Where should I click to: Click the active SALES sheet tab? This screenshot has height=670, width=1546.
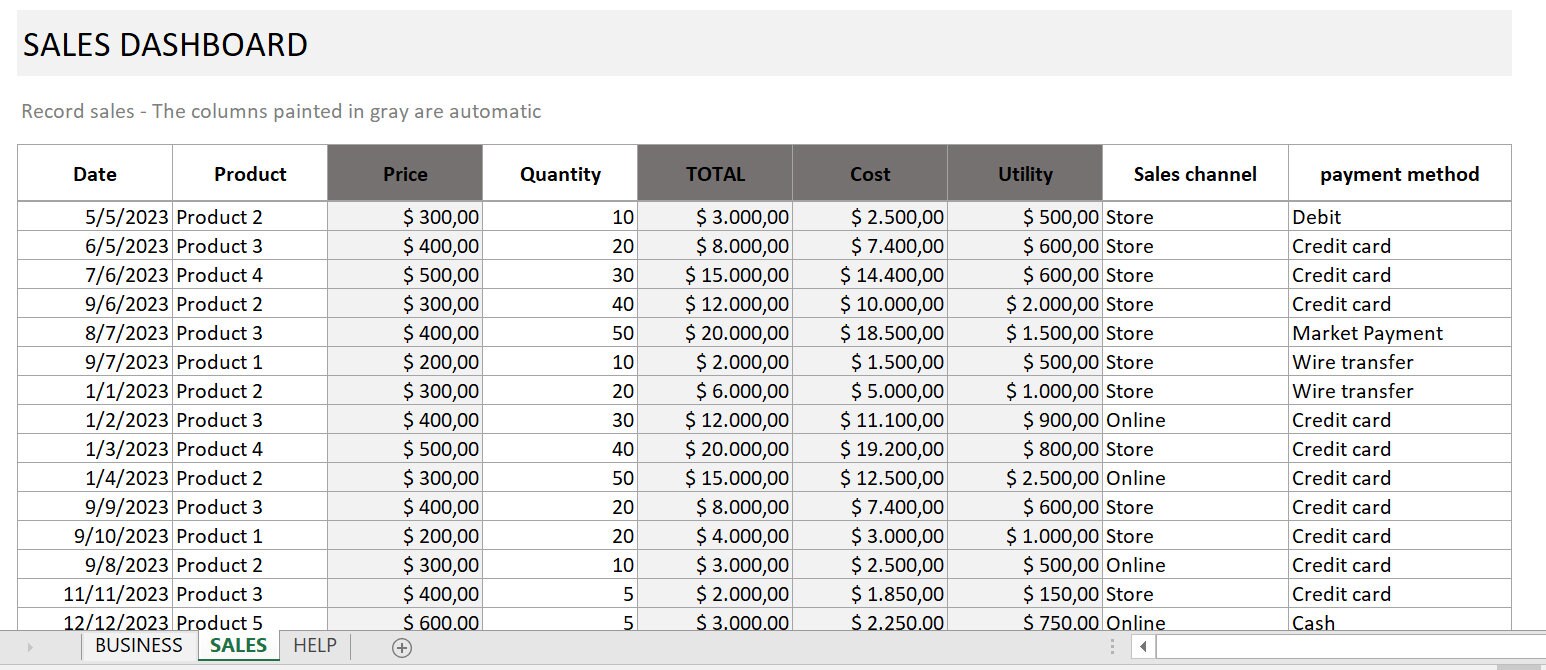(x=237, y=646)
